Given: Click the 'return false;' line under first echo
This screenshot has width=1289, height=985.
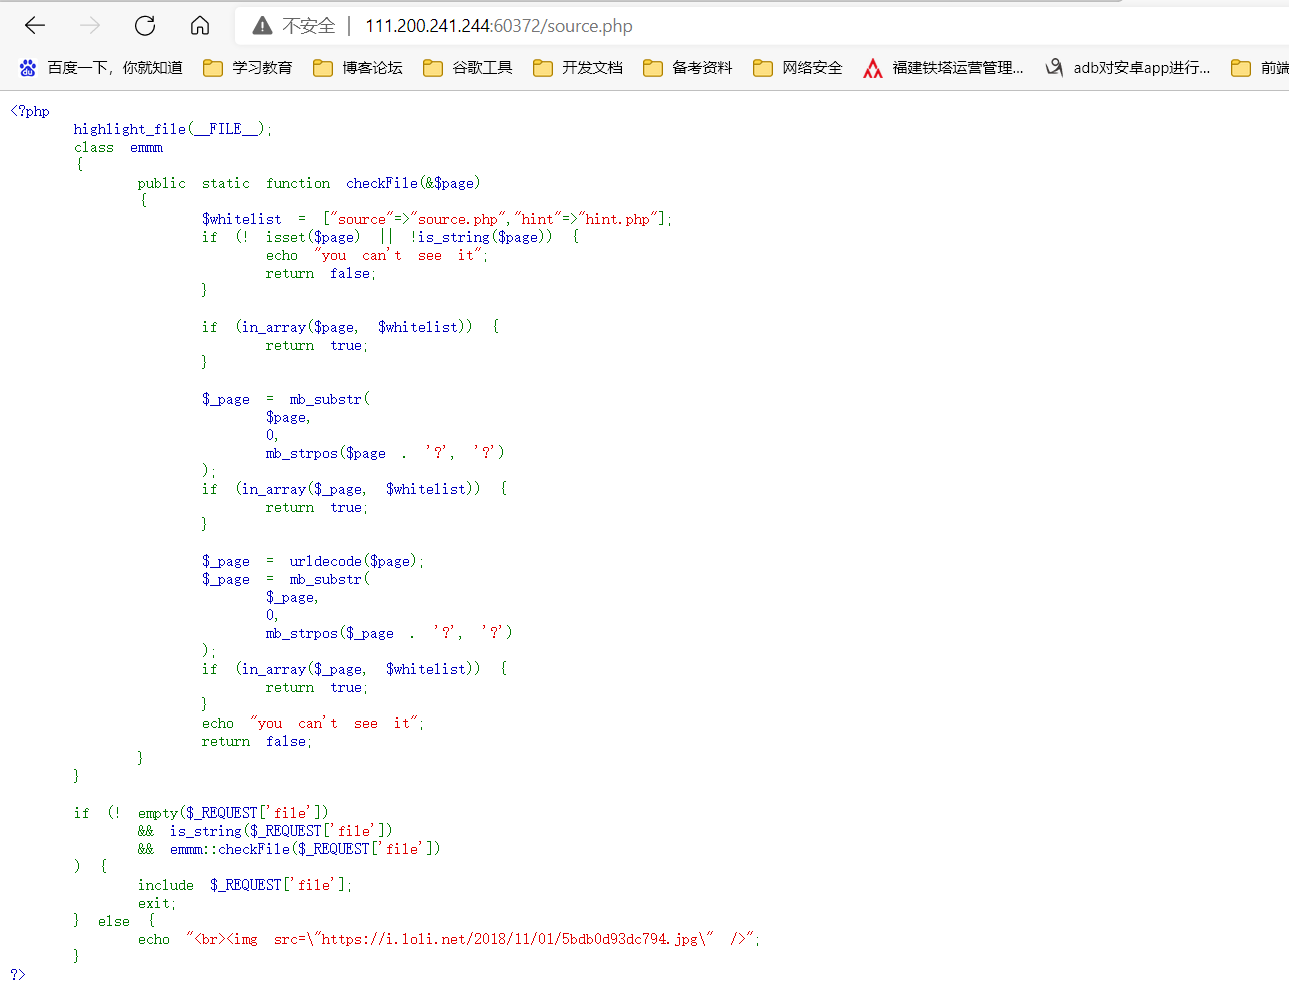Looking at the screenshot, I should point(320,273).
